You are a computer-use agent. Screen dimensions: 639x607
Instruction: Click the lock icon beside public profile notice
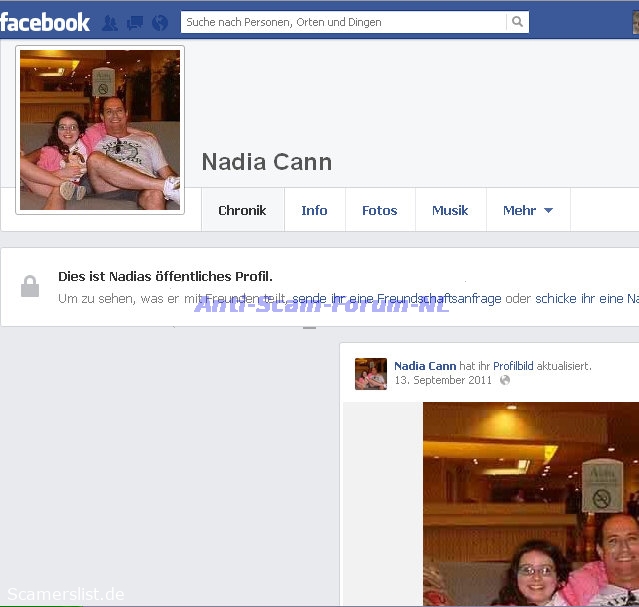tap(30, 287)
